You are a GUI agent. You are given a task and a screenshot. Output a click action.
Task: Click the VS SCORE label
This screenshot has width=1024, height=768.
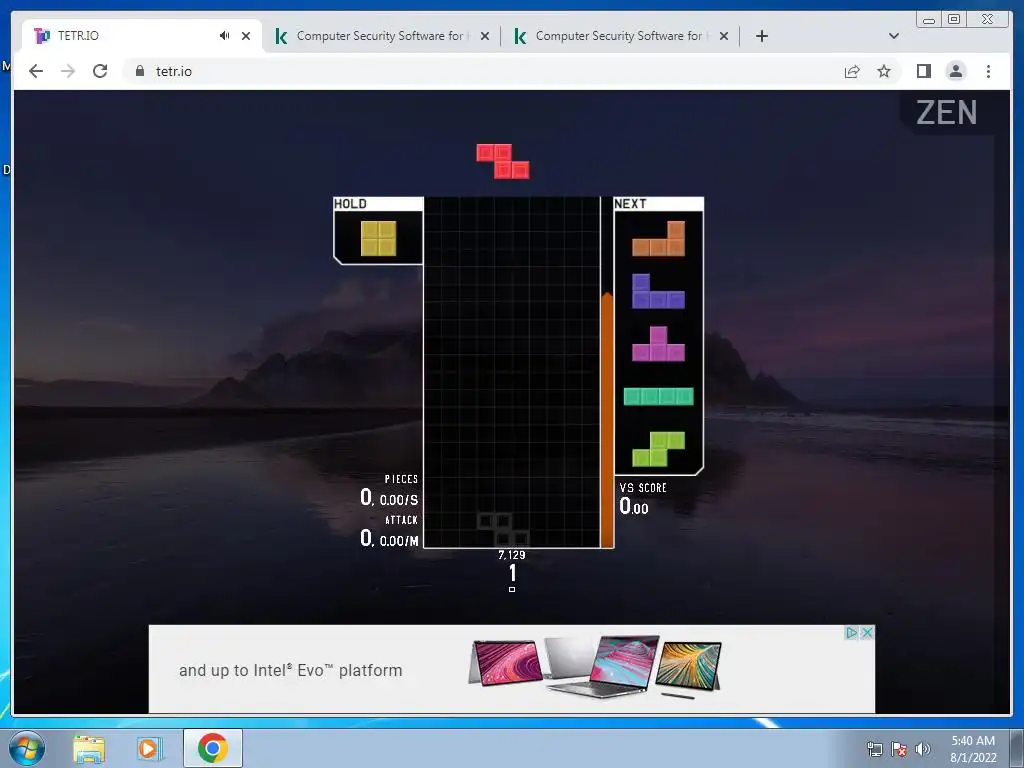point(643,488)
